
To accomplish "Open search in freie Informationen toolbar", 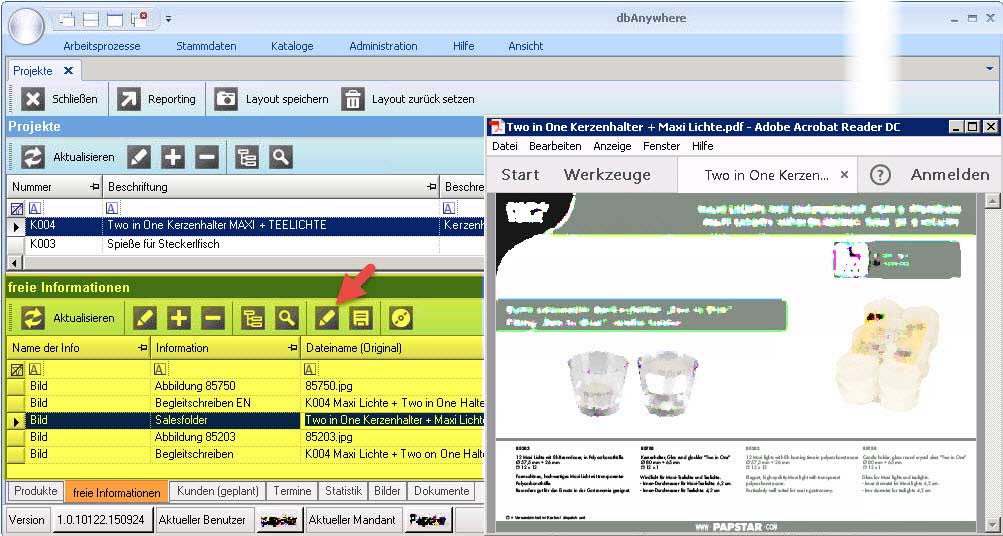I will 287,318.
